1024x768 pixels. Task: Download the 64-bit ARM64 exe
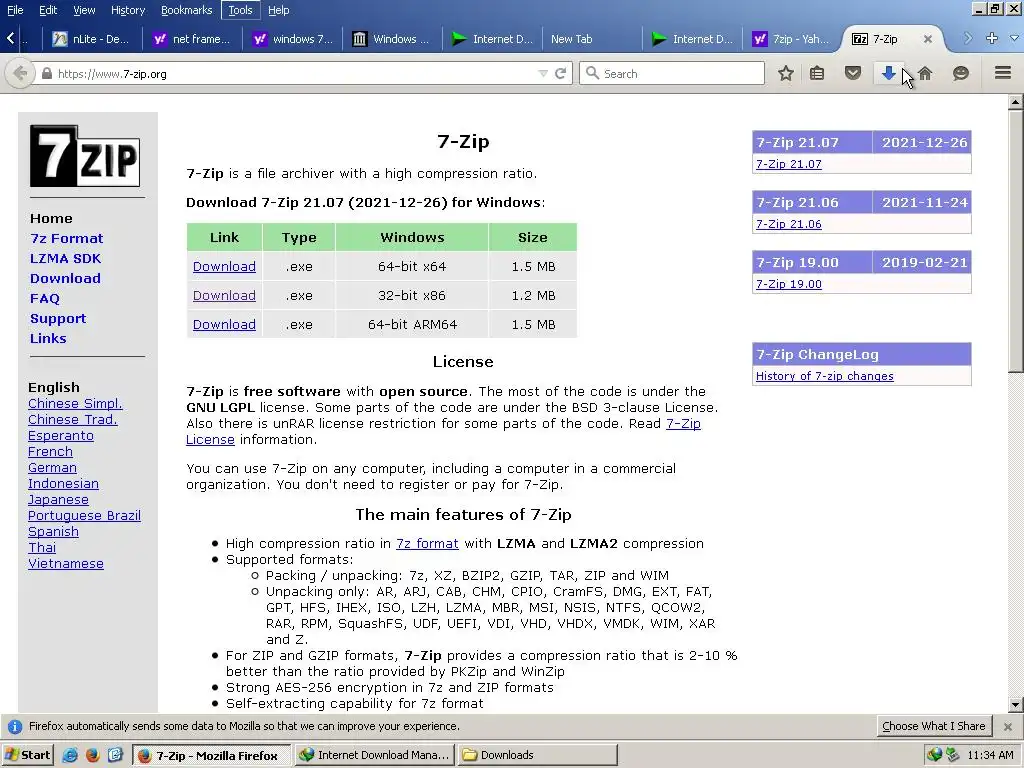(x=224, y=325)
